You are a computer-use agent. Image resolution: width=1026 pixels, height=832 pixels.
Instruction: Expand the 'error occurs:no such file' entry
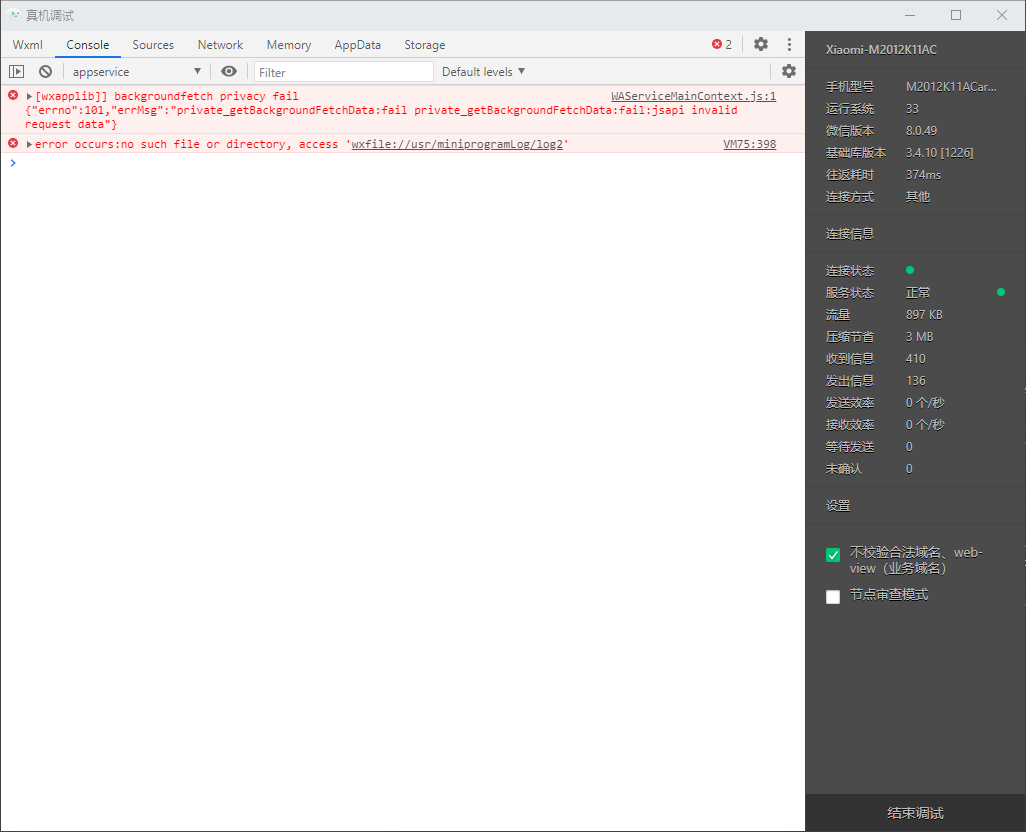click(x=29, y=144)
